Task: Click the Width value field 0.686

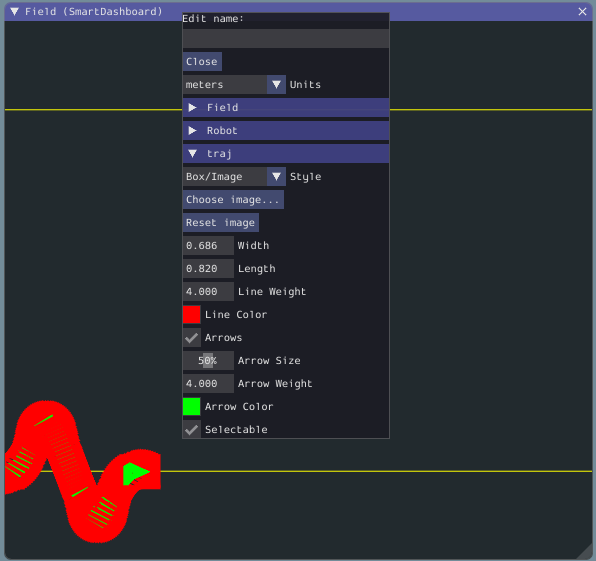Action: tap(208, 246)
